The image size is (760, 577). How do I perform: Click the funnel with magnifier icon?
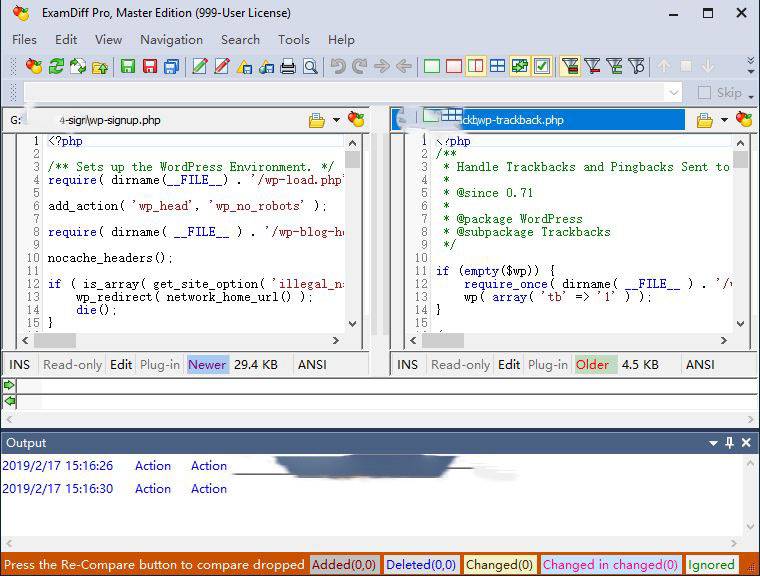tap(637, 66)
